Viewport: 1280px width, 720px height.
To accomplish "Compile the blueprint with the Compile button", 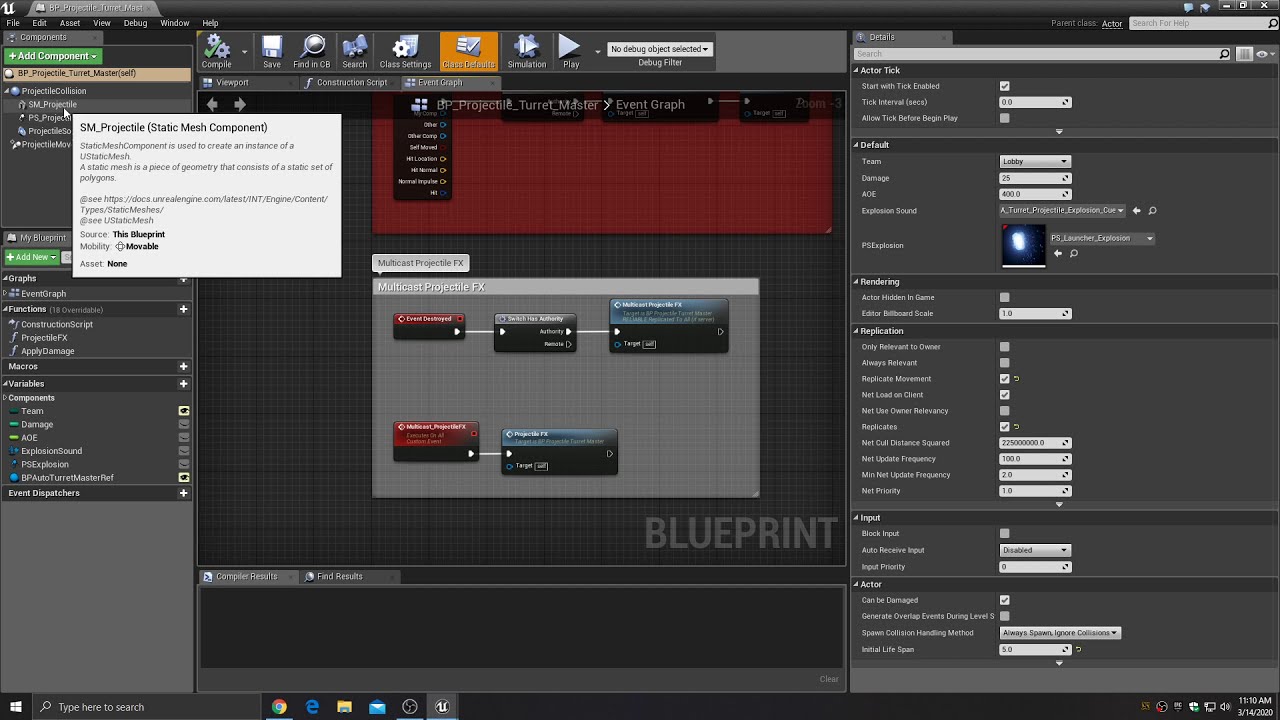I will [216, 52].
